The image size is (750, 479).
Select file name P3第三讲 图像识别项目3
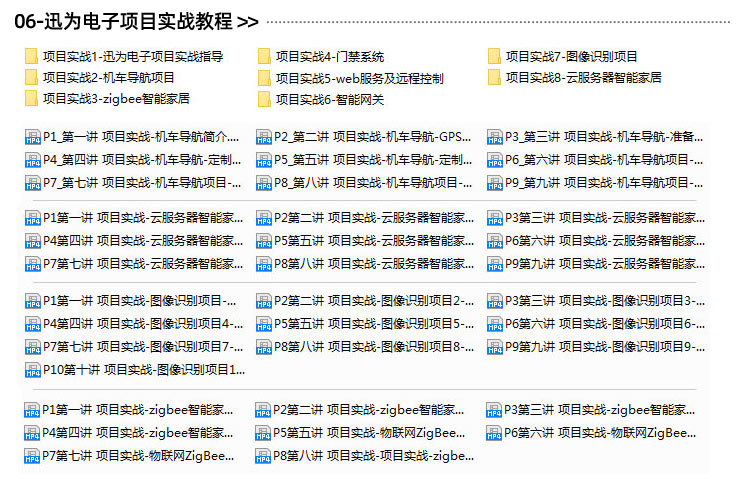coord(605,301)
